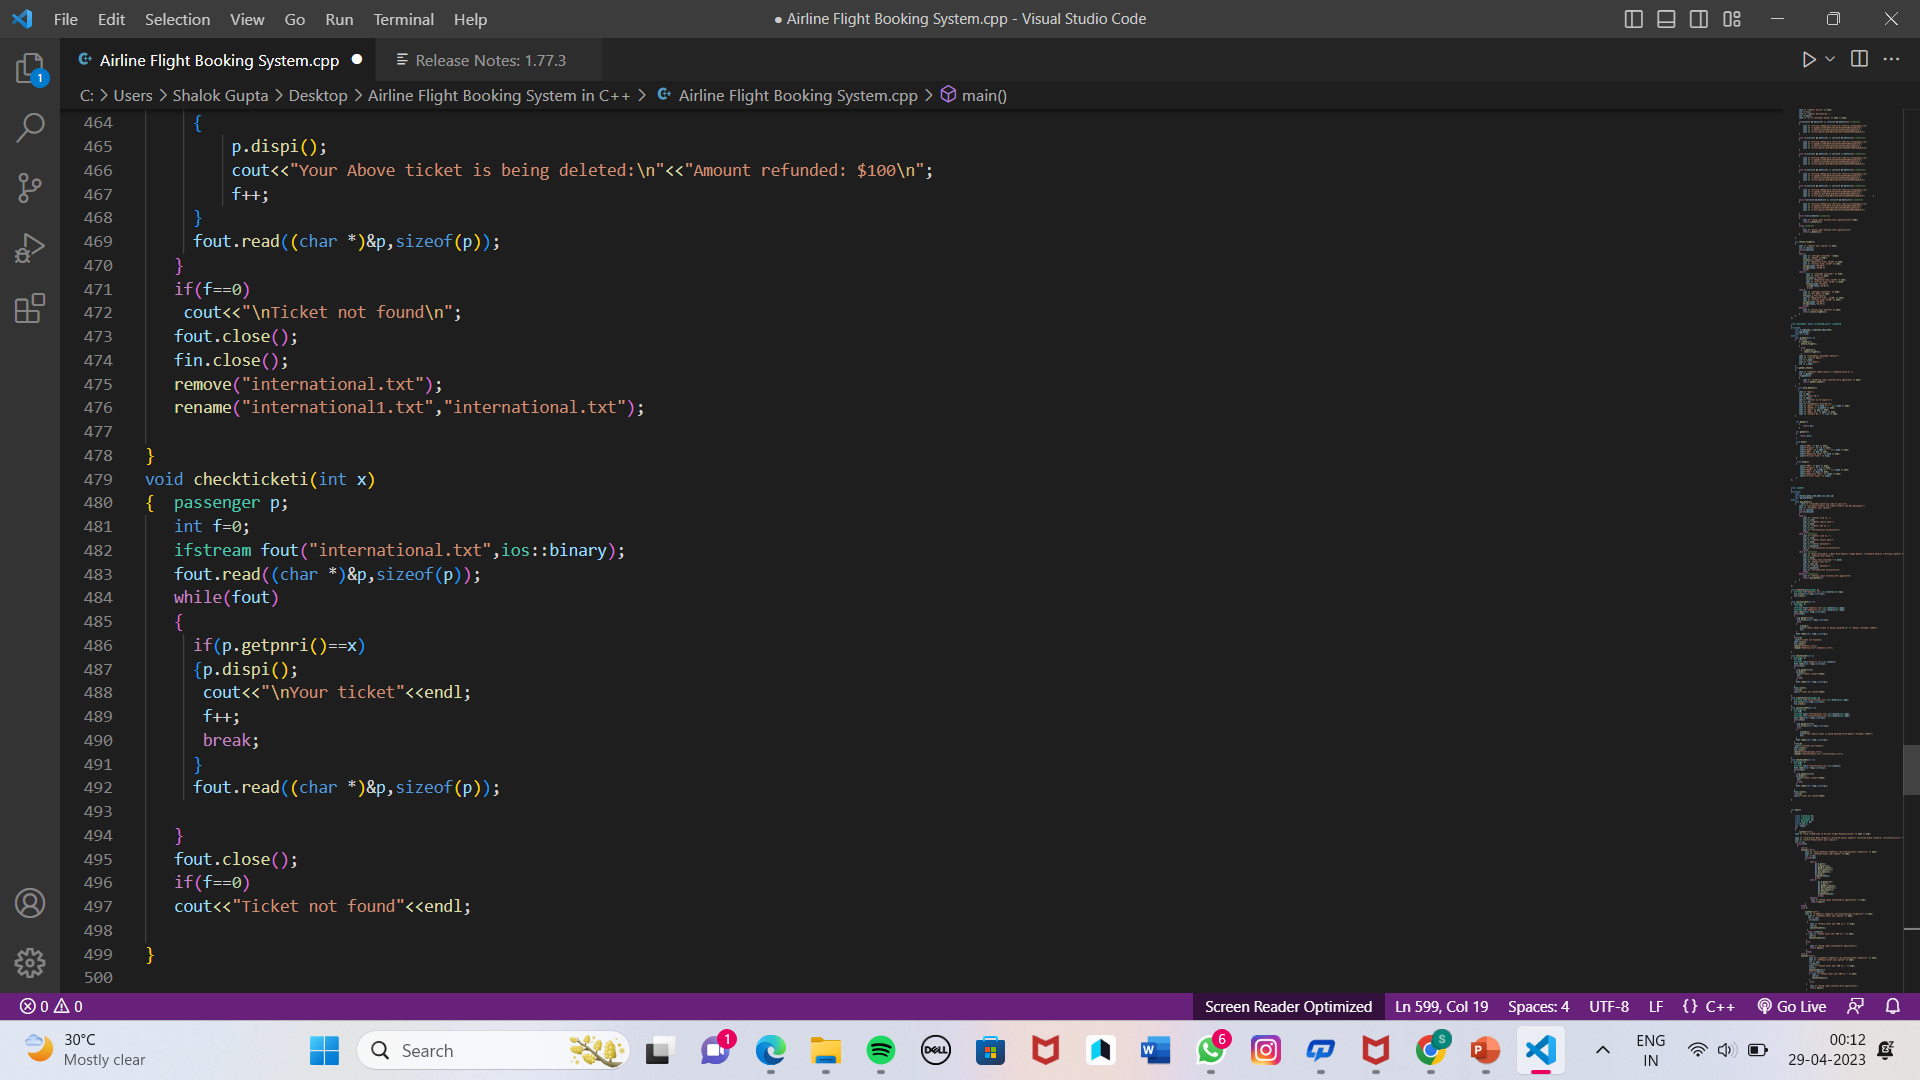This screenshot has height=1080, width=1920.
Task: Open the Search view in activity bar
Action: pos(30,128)
